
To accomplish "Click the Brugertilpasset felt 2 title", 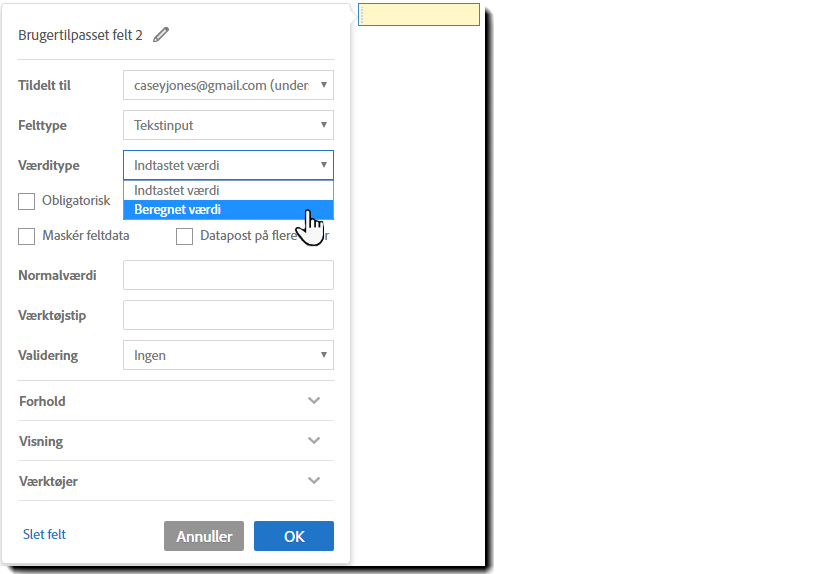I will click(80, 35).
